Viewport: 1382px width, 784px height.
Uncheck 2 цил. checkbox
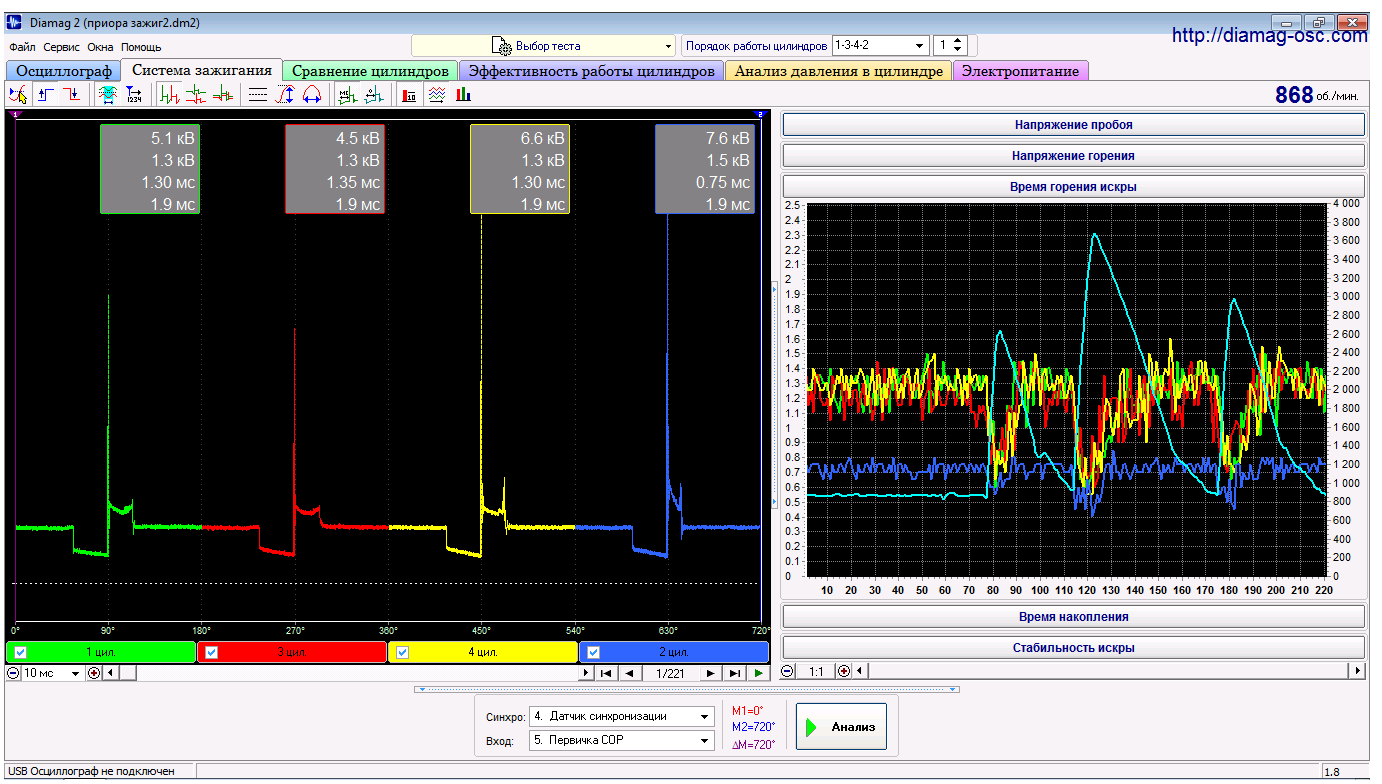(x=594, y=653)
